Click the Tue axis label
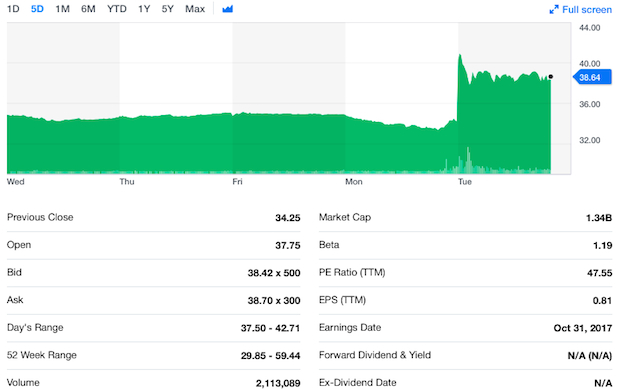630x389 pixels. (x=465, y=182)
